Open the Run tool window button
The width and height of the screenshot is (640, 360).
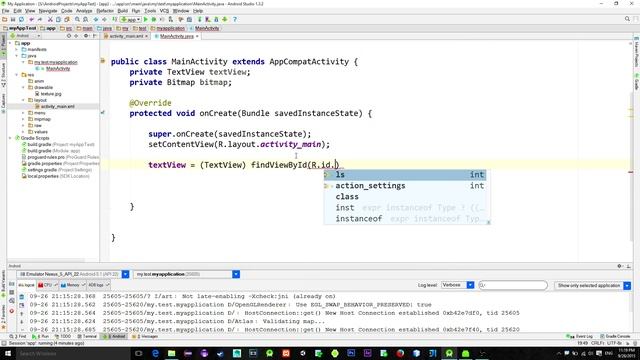pyautogui.click(x=41, y=336)
